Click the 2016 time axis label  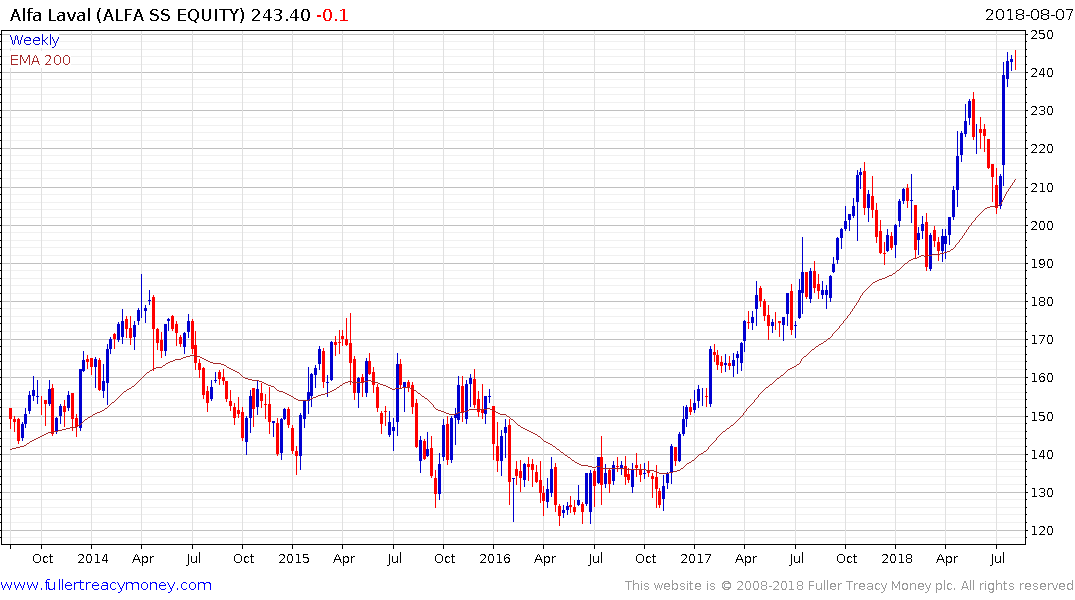495,558
